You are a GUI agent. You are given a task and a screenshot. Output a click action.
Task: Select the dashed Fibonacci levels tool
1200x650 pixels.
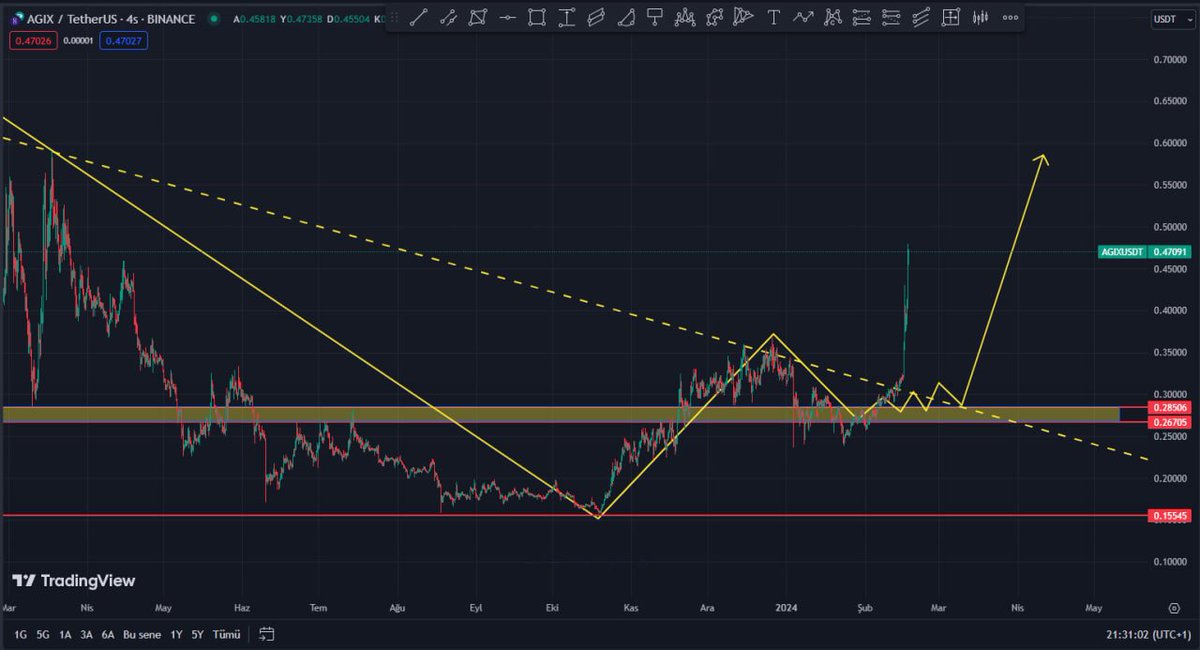[891, 17]
